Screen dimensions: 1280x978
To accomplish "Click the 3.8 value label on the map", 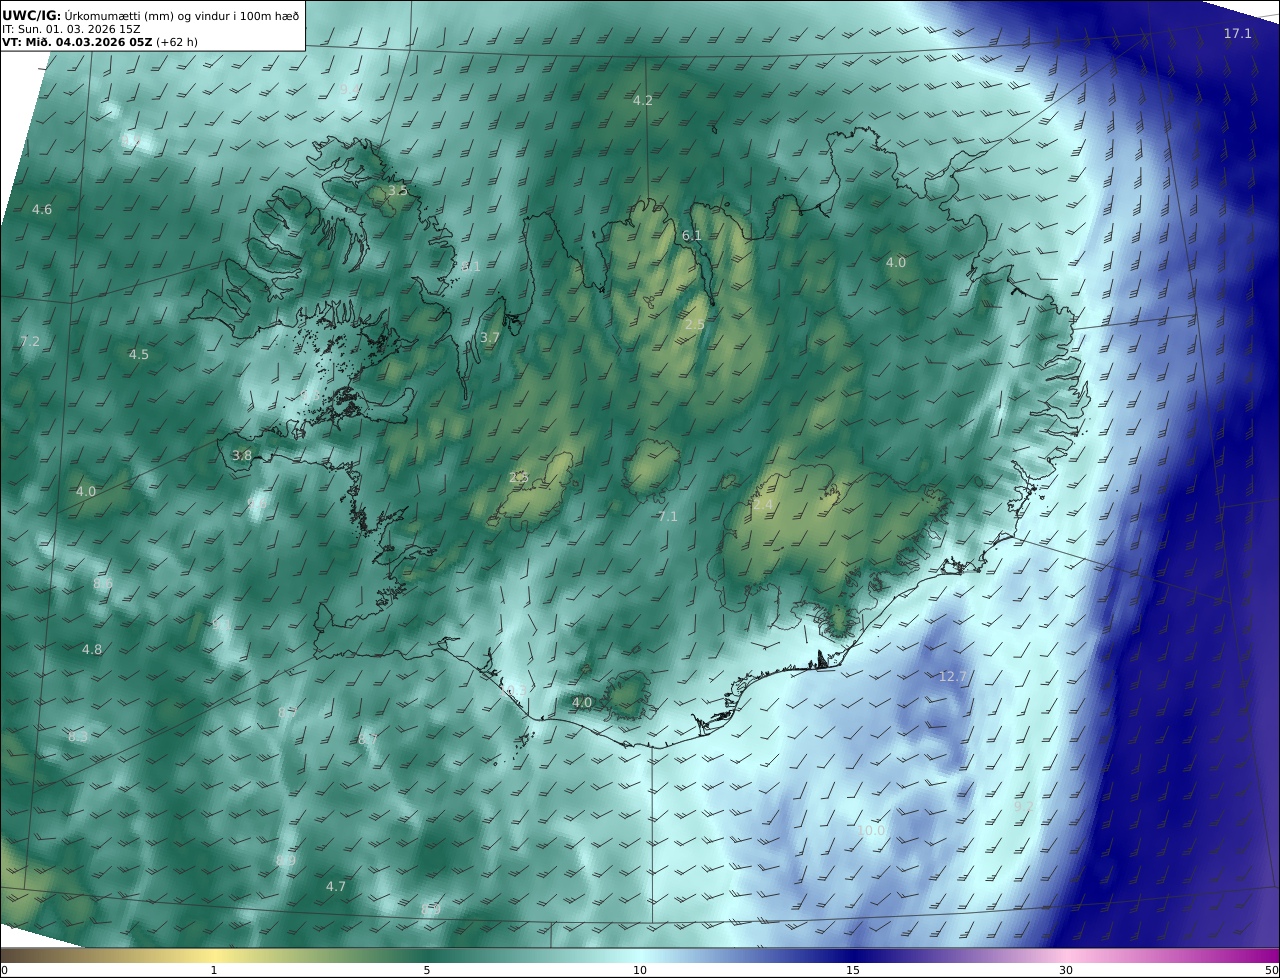I will (242, 456).
